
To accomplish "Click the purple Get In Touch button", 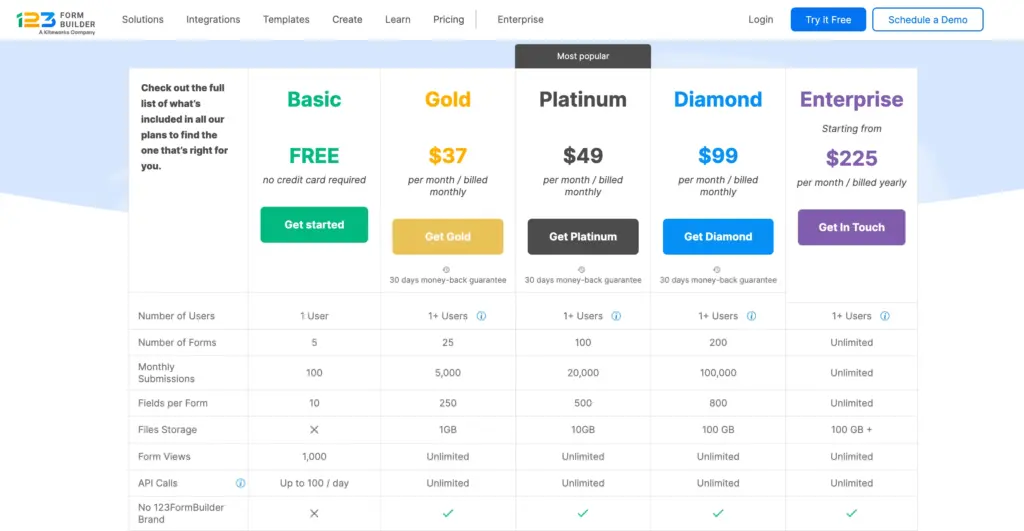I will (851, 227).
